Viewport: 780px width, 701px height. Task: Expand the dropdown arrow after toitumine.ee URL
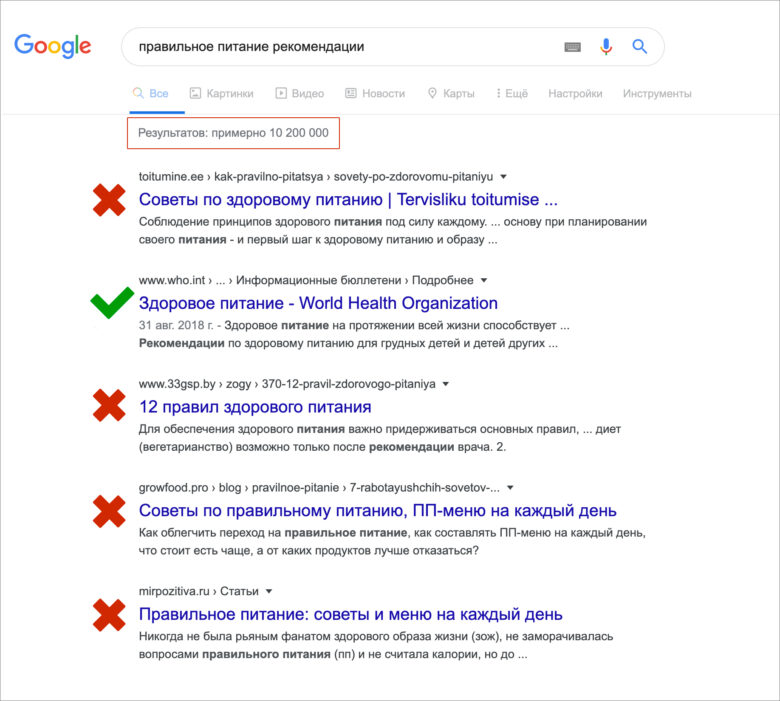point(503,176)
